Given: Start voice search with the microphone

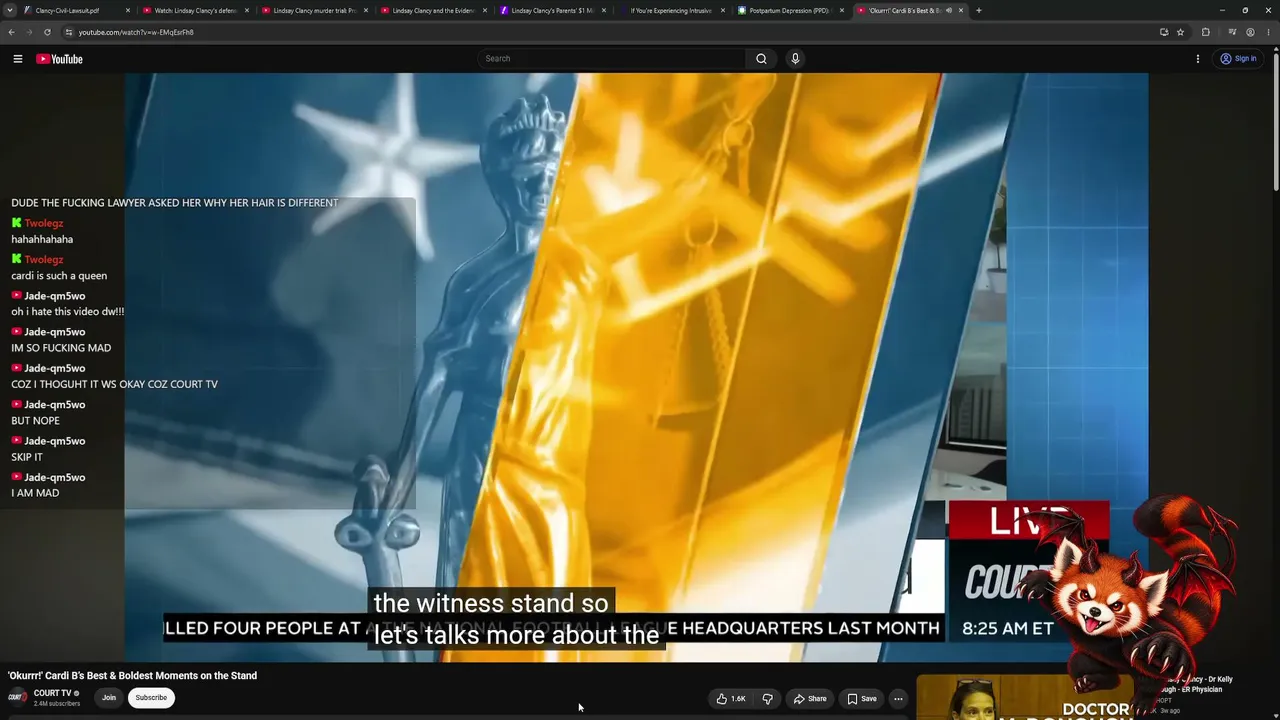Looking at the screenshot, I should [x=795, y=59].
